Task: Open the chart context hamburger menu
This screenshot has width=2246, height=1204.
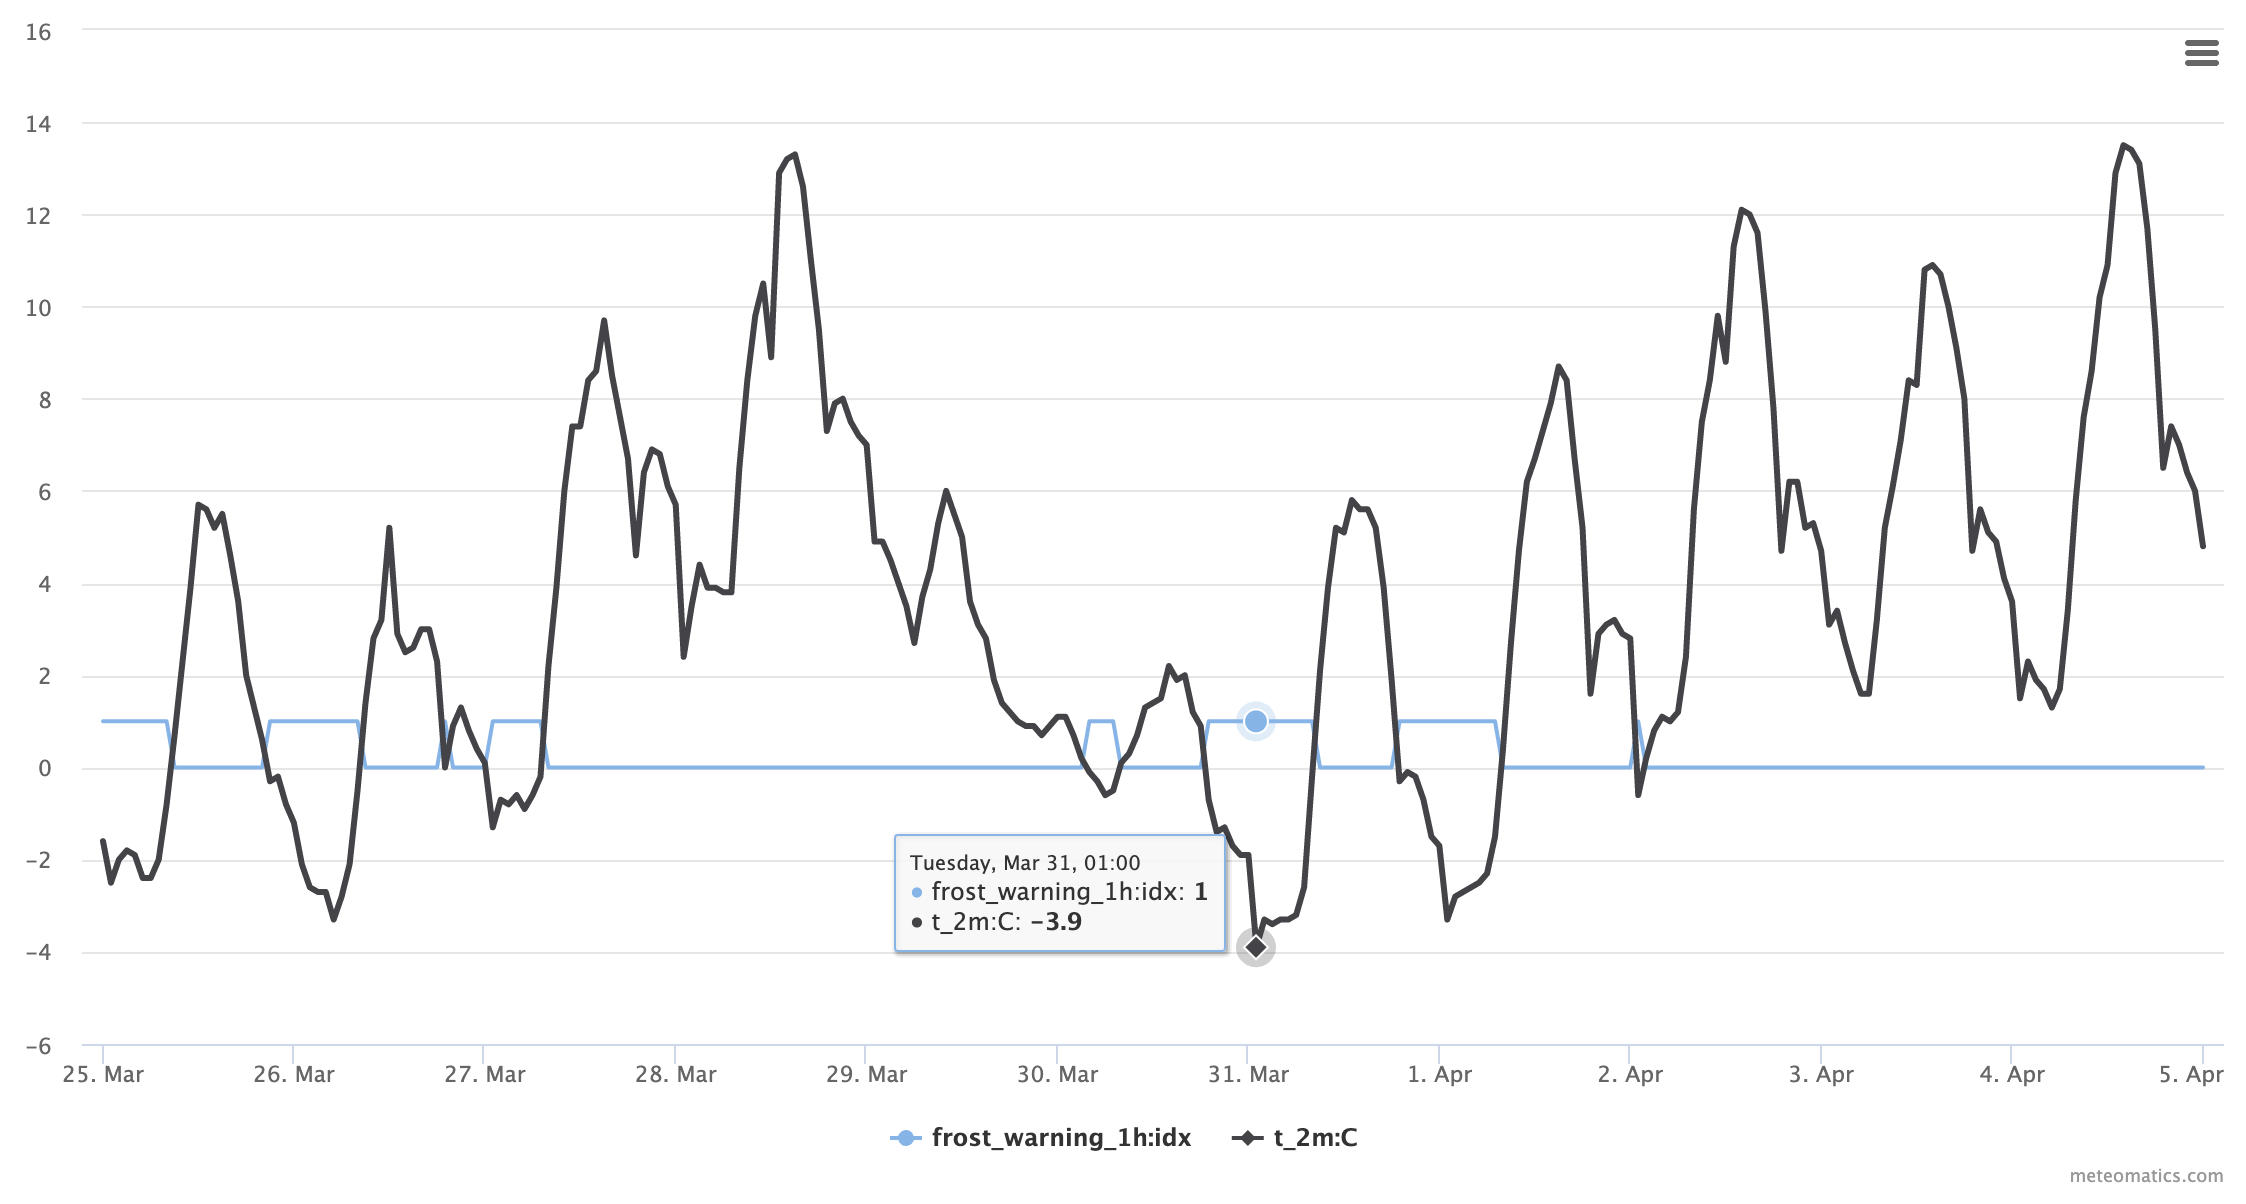Action: tap(2201, 53)
